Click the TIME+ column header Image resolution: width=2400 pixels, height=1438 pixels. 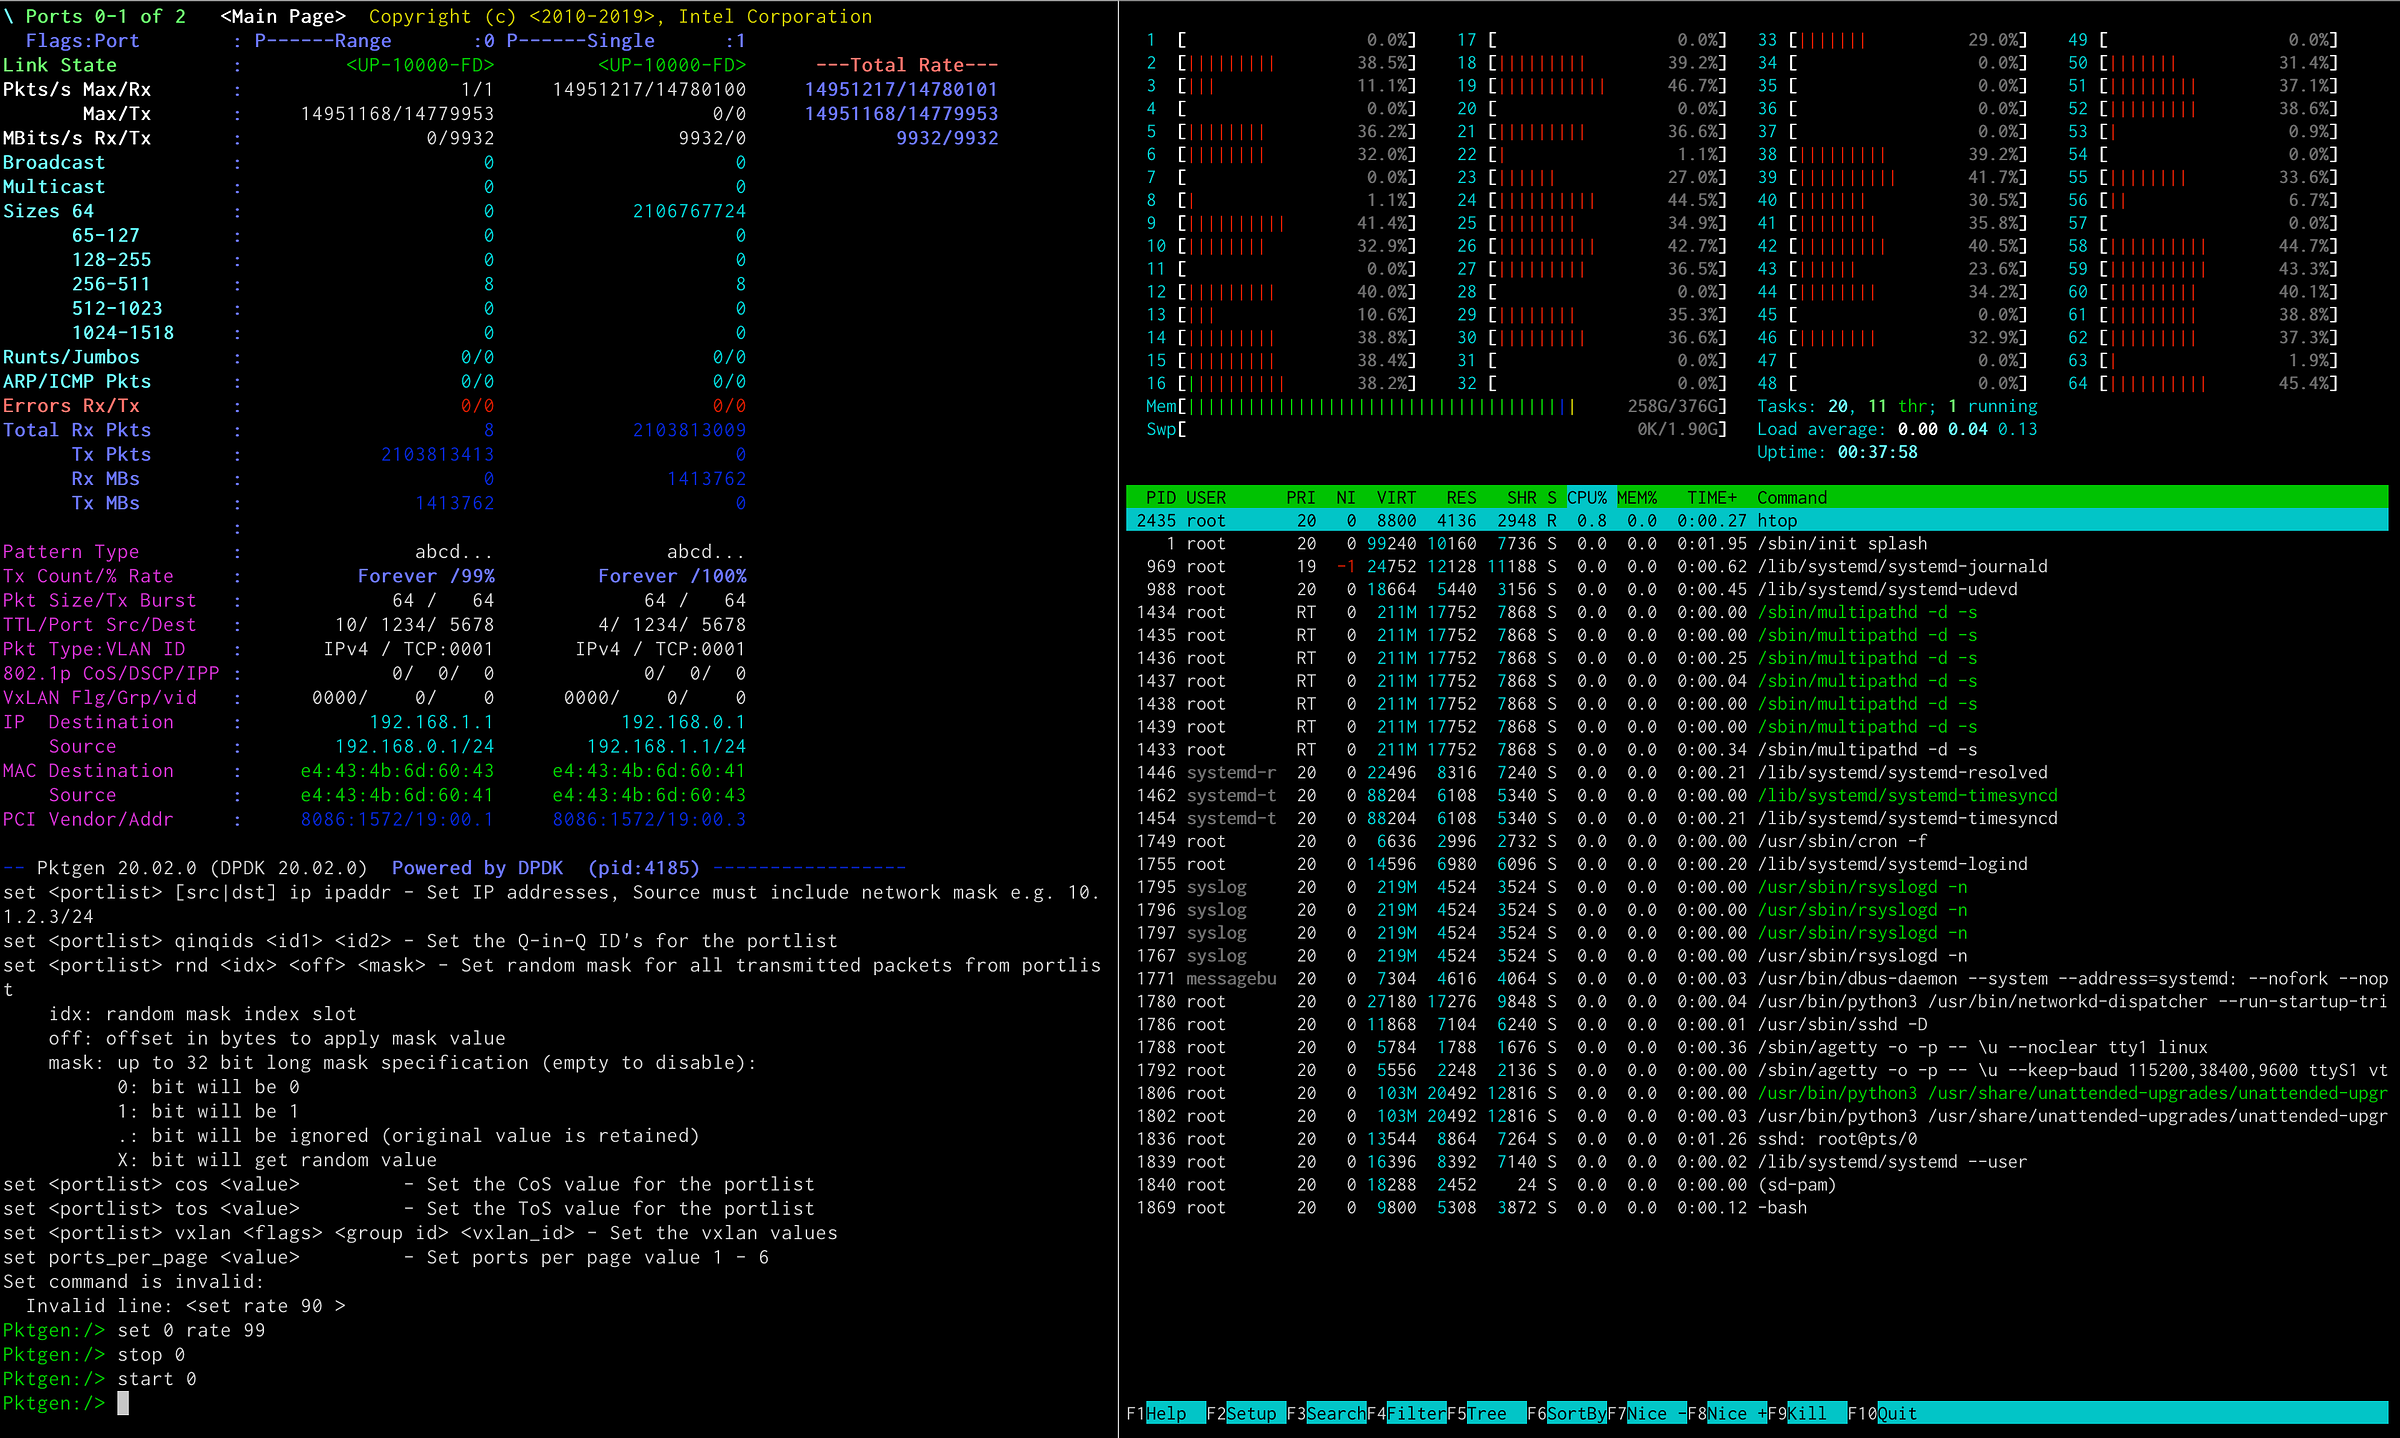point(1712,497)
